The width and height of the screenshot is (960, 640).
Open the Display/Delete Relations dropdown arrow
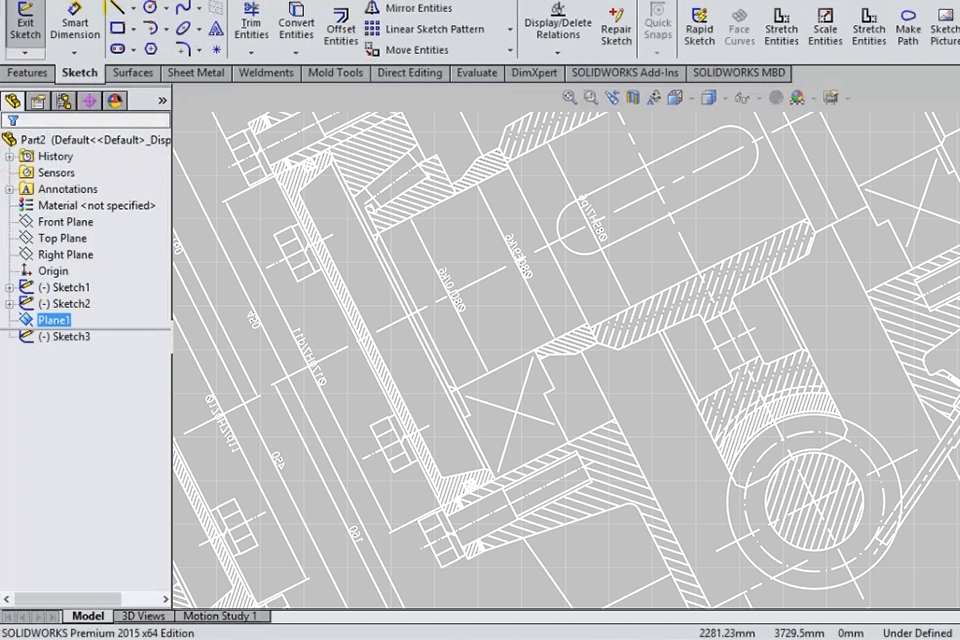[558, 51]
